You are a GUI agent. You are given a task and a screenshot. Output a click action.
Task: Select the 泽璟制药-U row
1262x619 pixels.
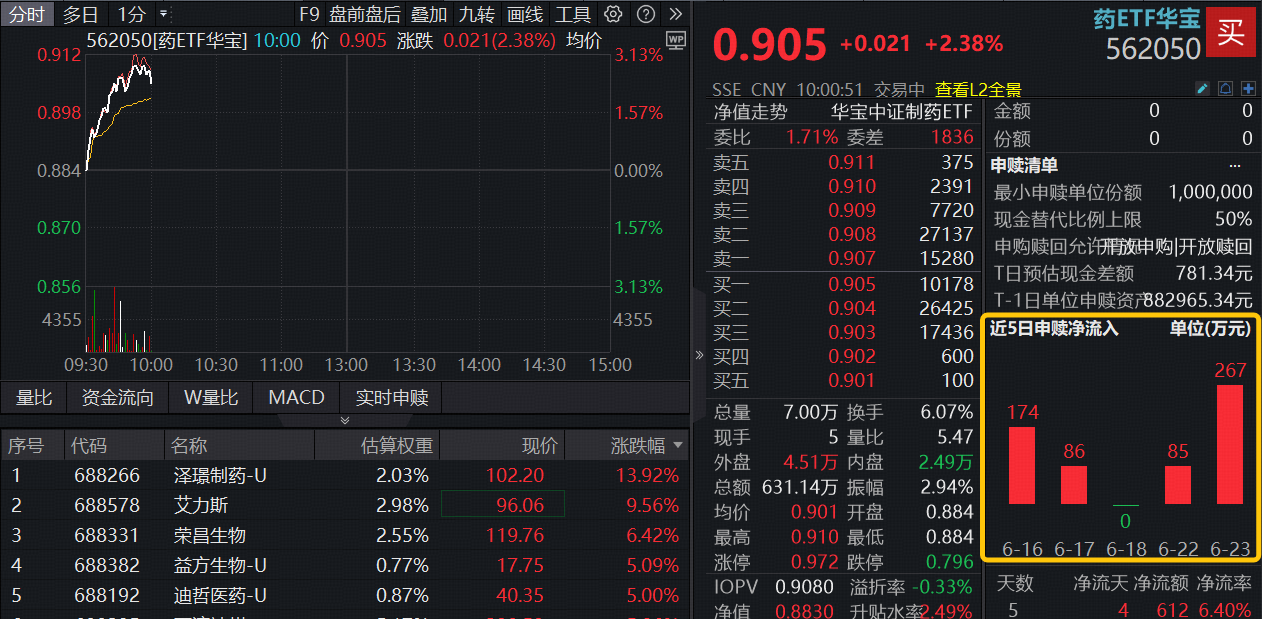click(x=345, y=475)
